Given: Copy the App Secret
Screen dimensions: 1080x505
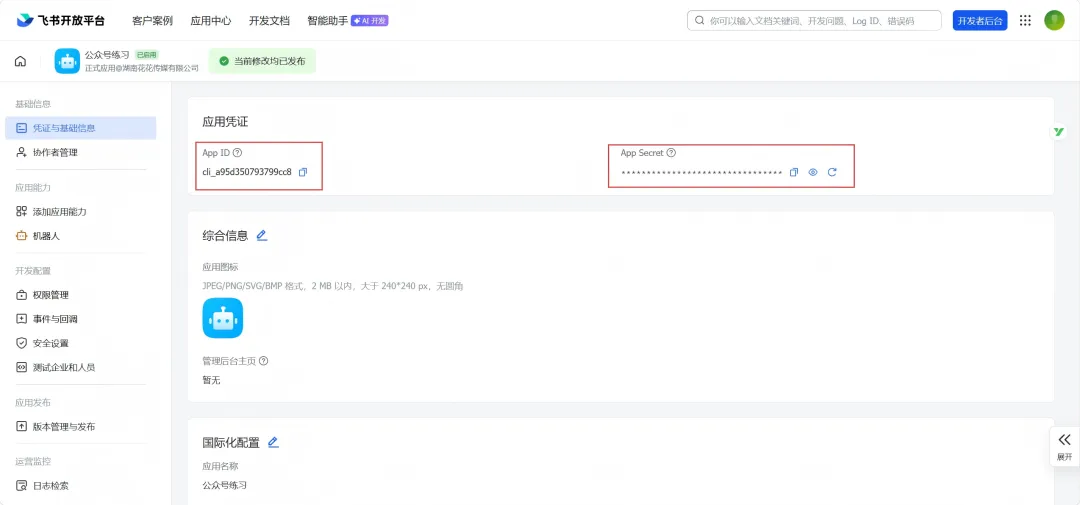Looking at the screenshot, I should pos(793,172).
